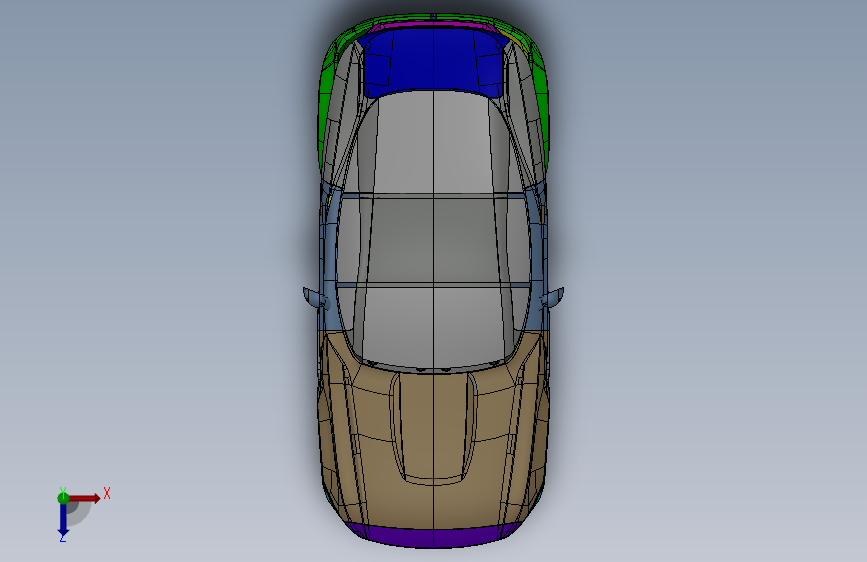Click the red X axis arrow of the triad
867x562 pixels.
click(x=84, y=498)
